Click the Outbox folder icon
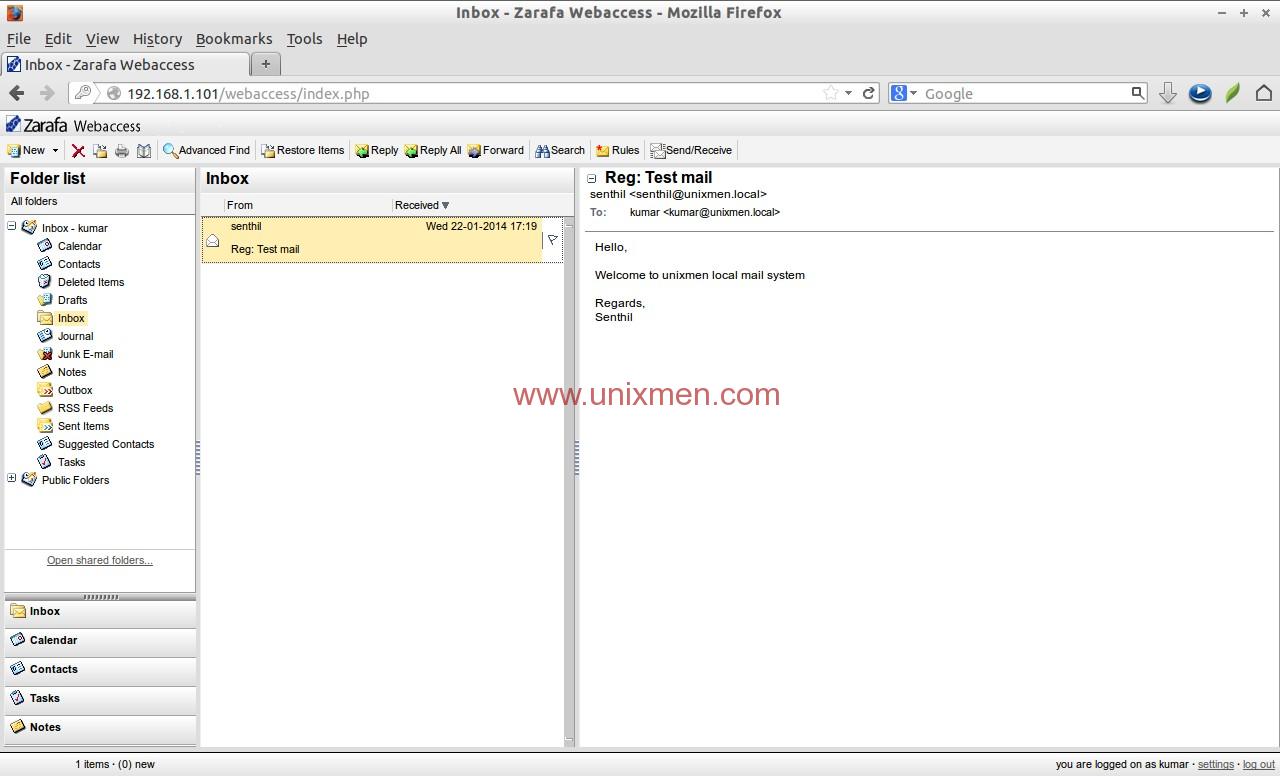The image size is (1280, 776). click(x=45, y=390)
